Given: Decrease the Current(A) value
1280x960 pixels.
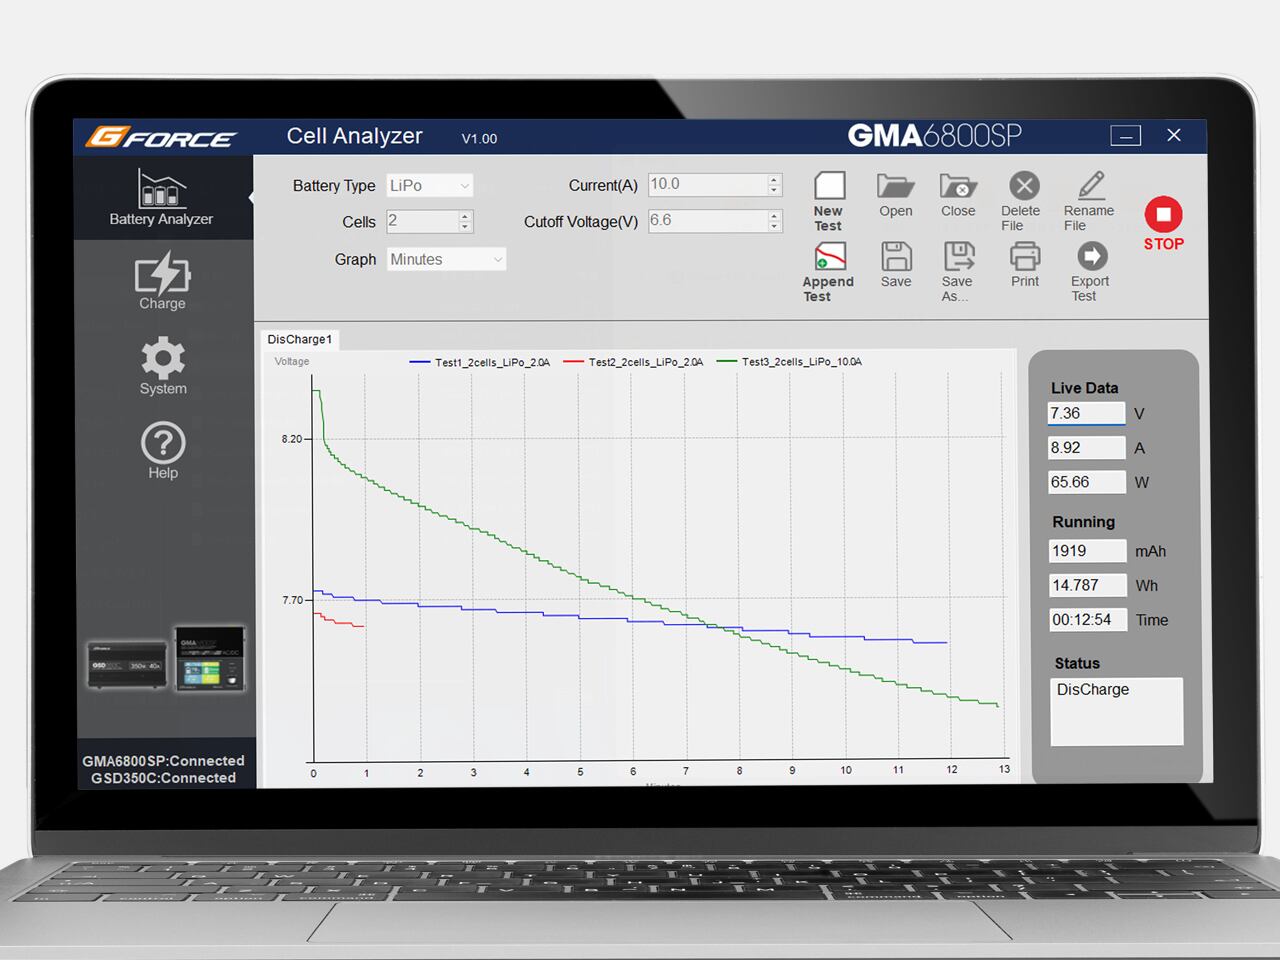Looking at the screenshot, I should (774, 191).
